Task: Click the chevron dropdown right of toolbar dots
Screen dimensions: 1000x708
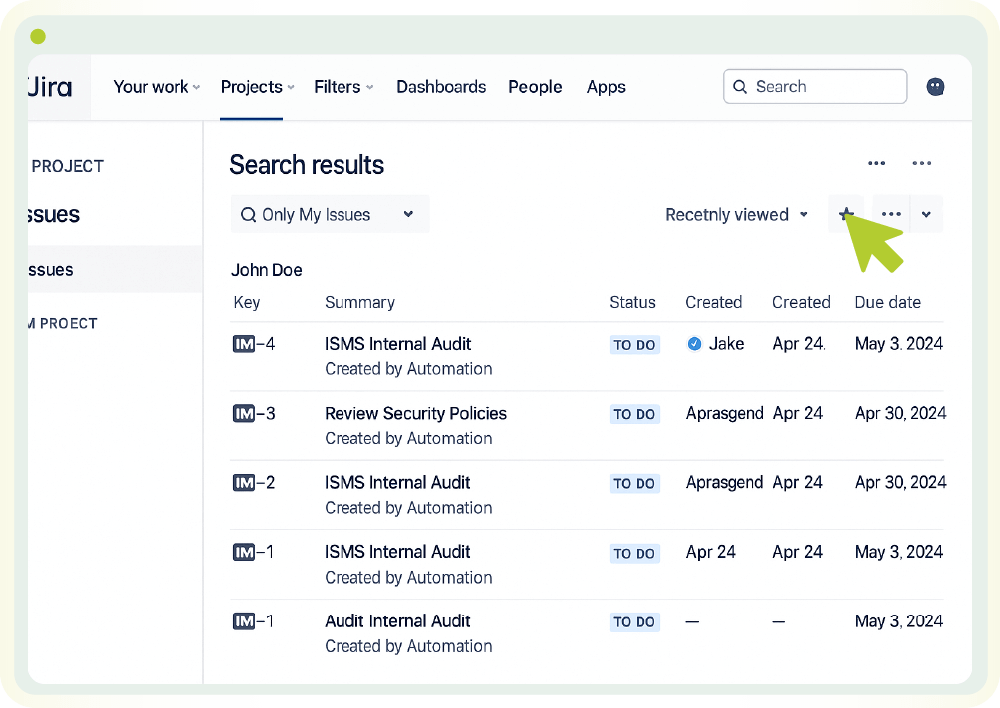Action: [926, 214]
